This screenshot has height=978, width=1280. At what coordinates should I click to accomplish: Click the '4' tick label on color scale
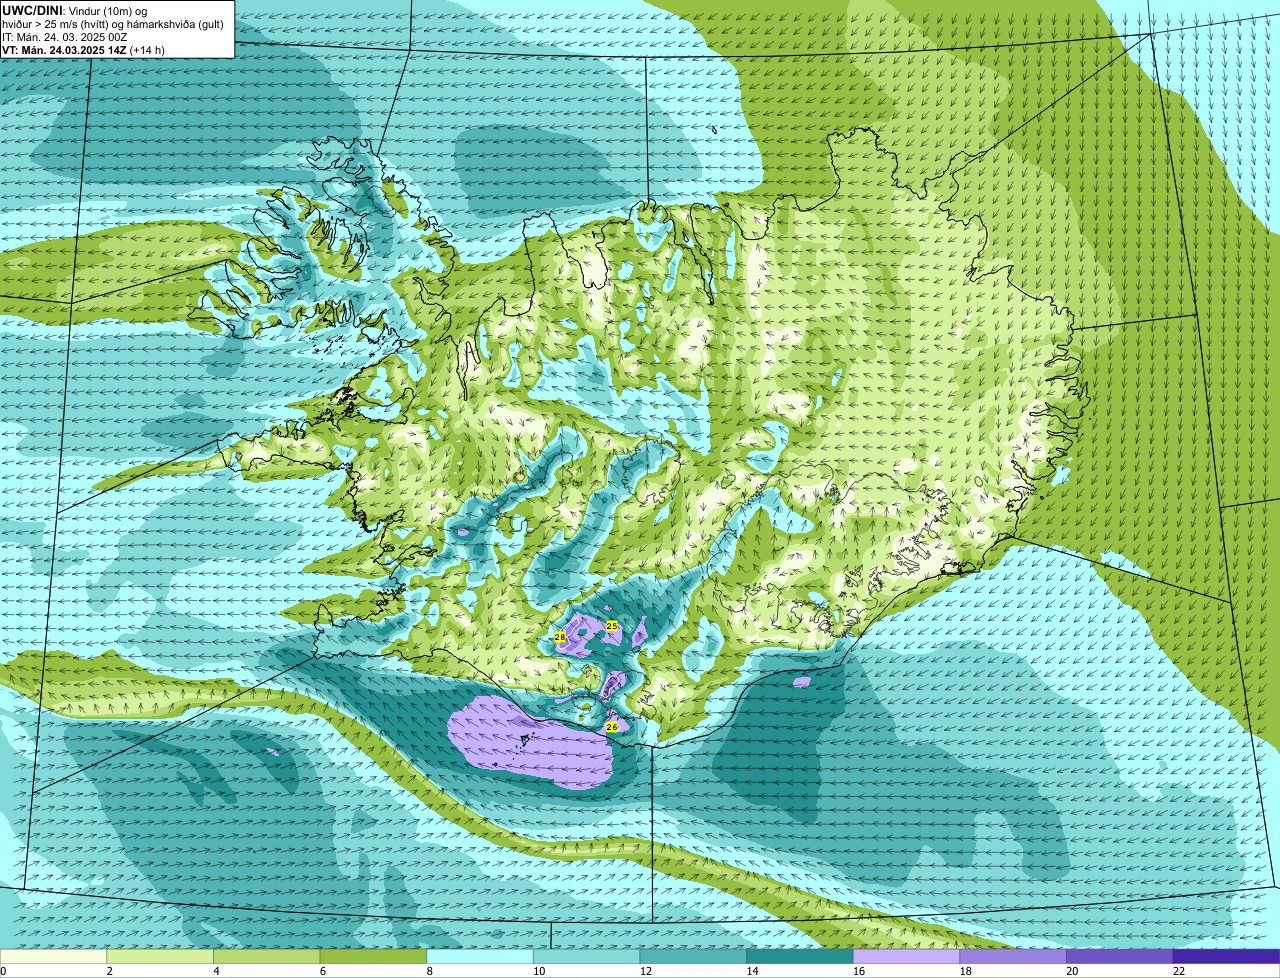216,971
